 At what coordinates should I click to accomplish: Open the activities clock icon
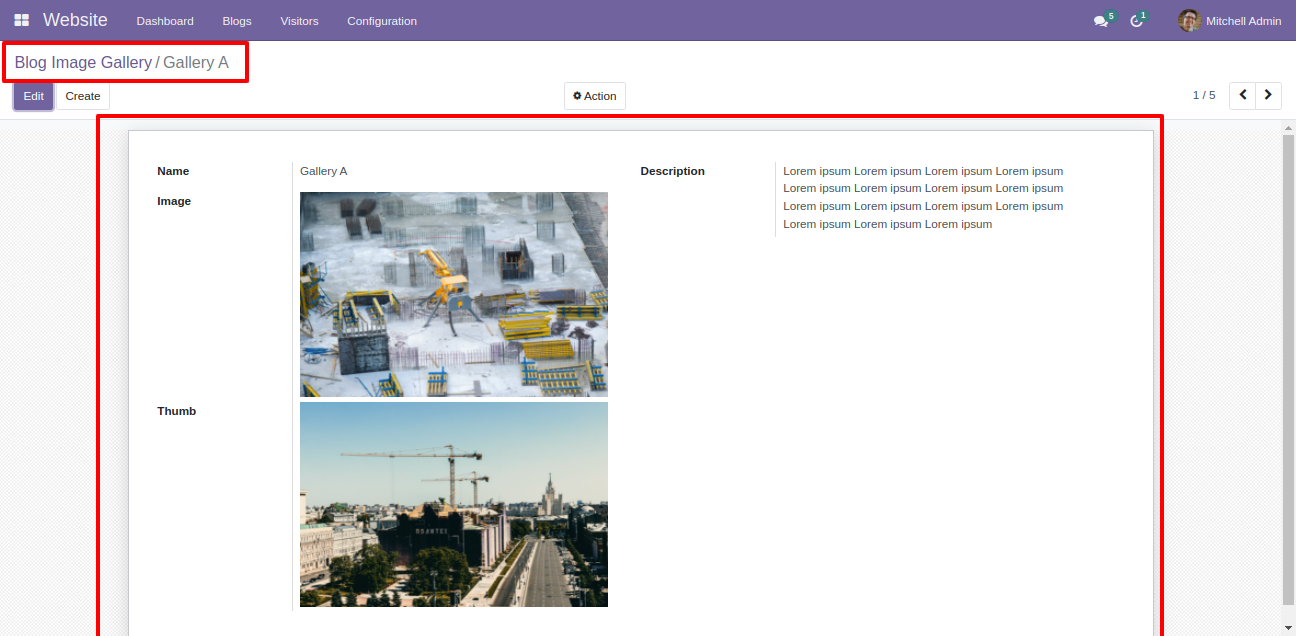(x=1136, y=21)
